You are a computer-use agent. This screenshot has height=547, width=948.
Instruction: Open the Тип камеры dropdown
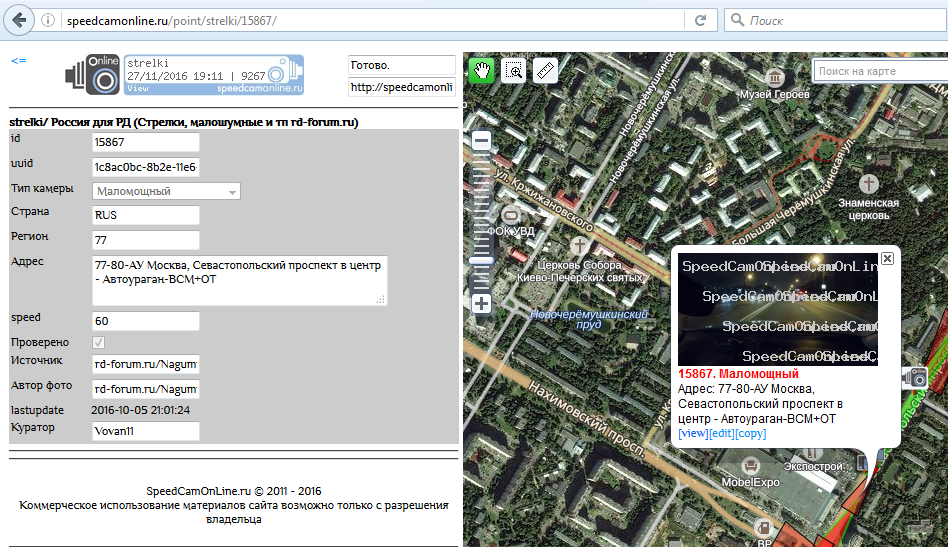point(166,191)
